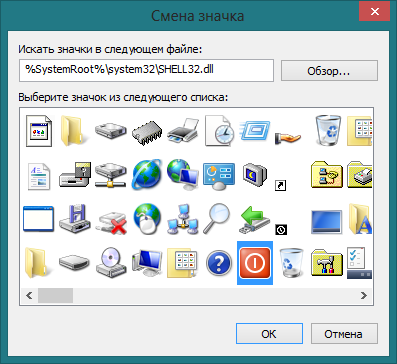Pick the monitor with moon sleep icon
This screenshot has width=397, height=364.
255,174
